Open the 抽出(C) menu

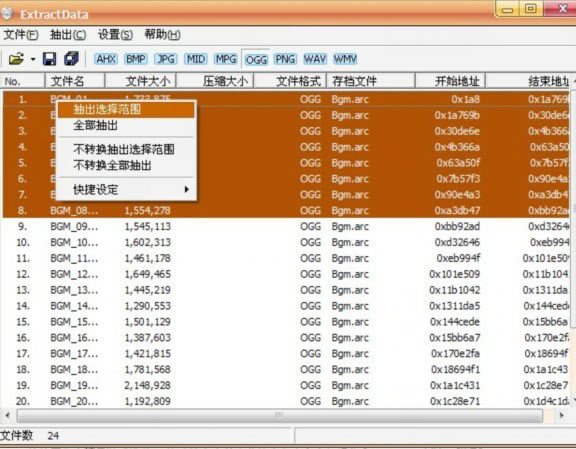click(x=68, y=35)
